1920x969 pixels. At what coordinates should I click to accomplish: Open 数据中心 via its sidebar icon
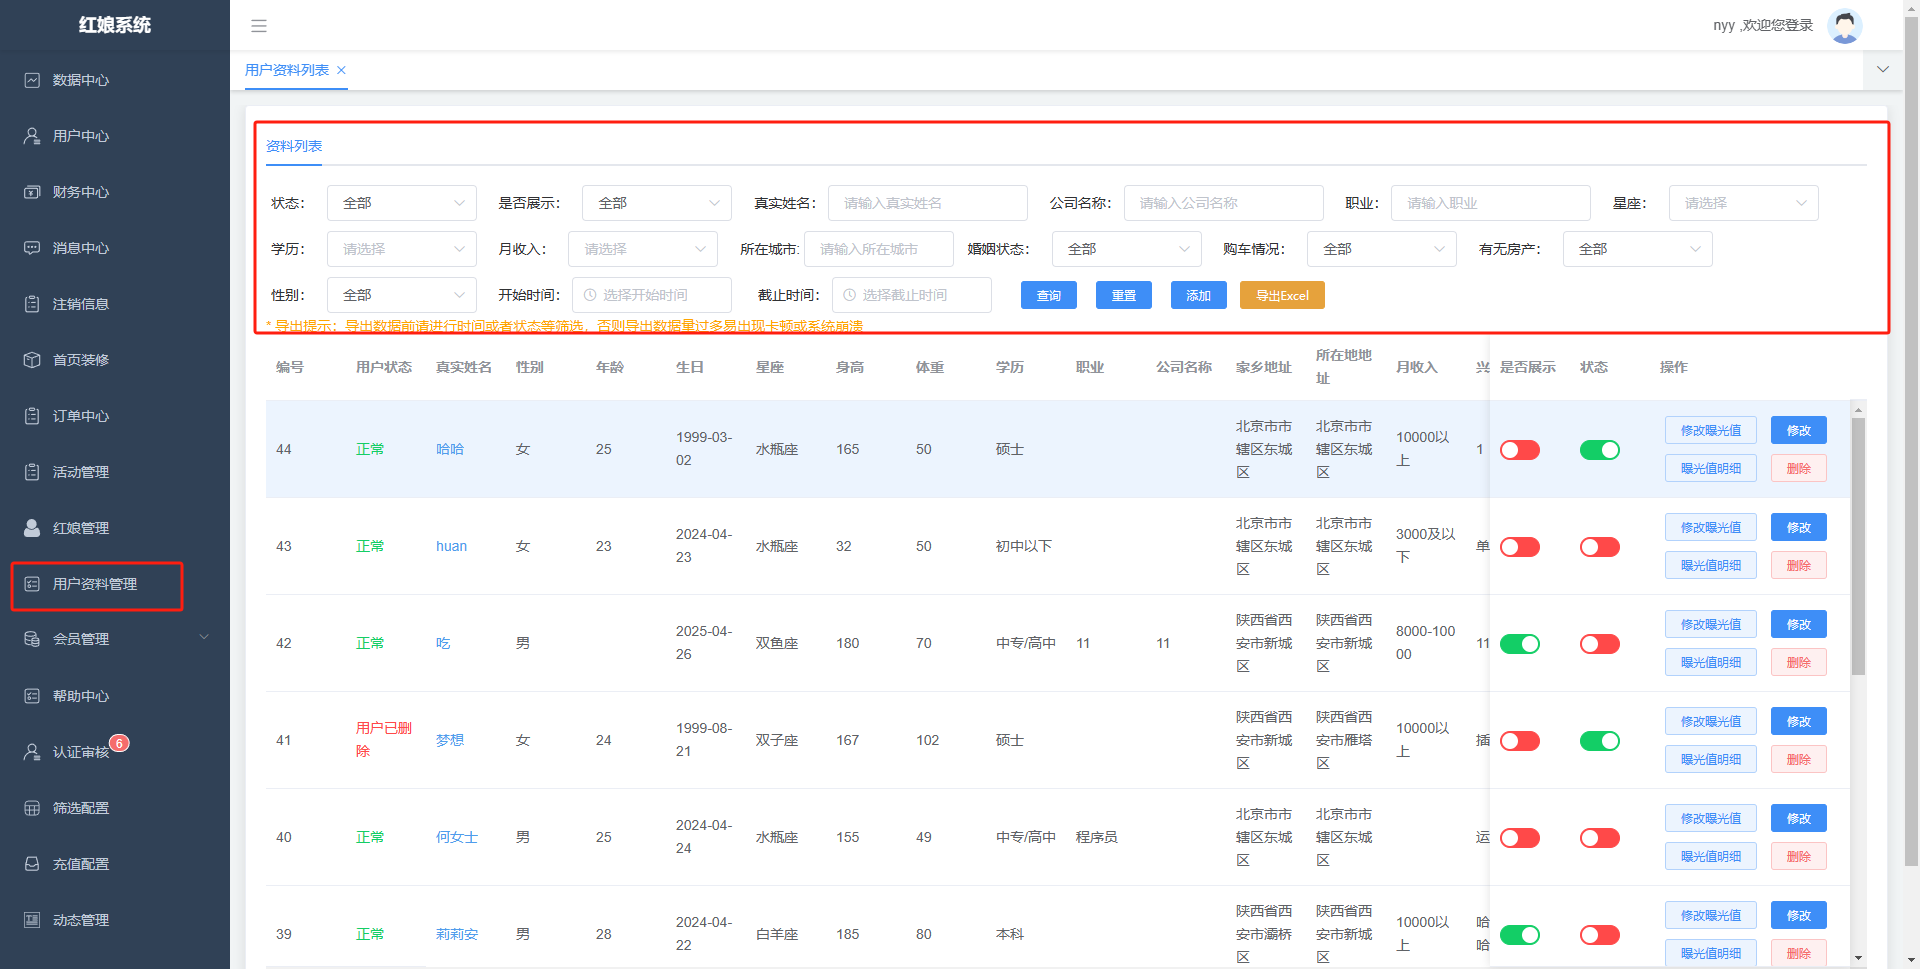click(32, 80)
